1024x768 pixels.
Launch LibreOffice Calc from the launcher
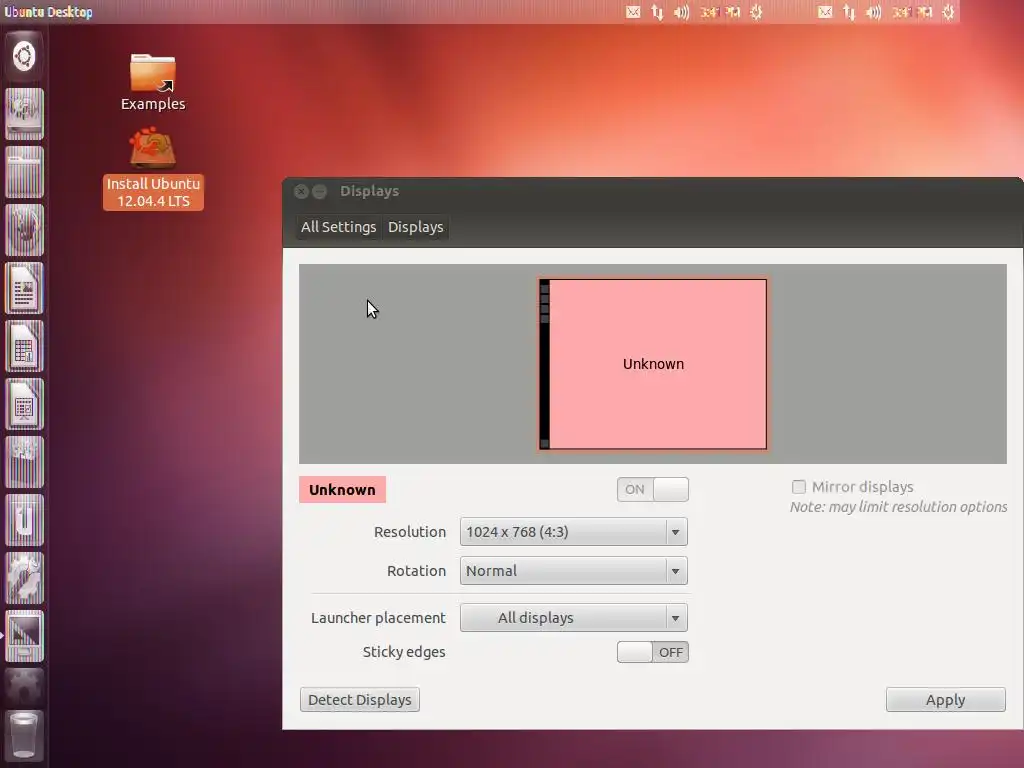point(24,346)
